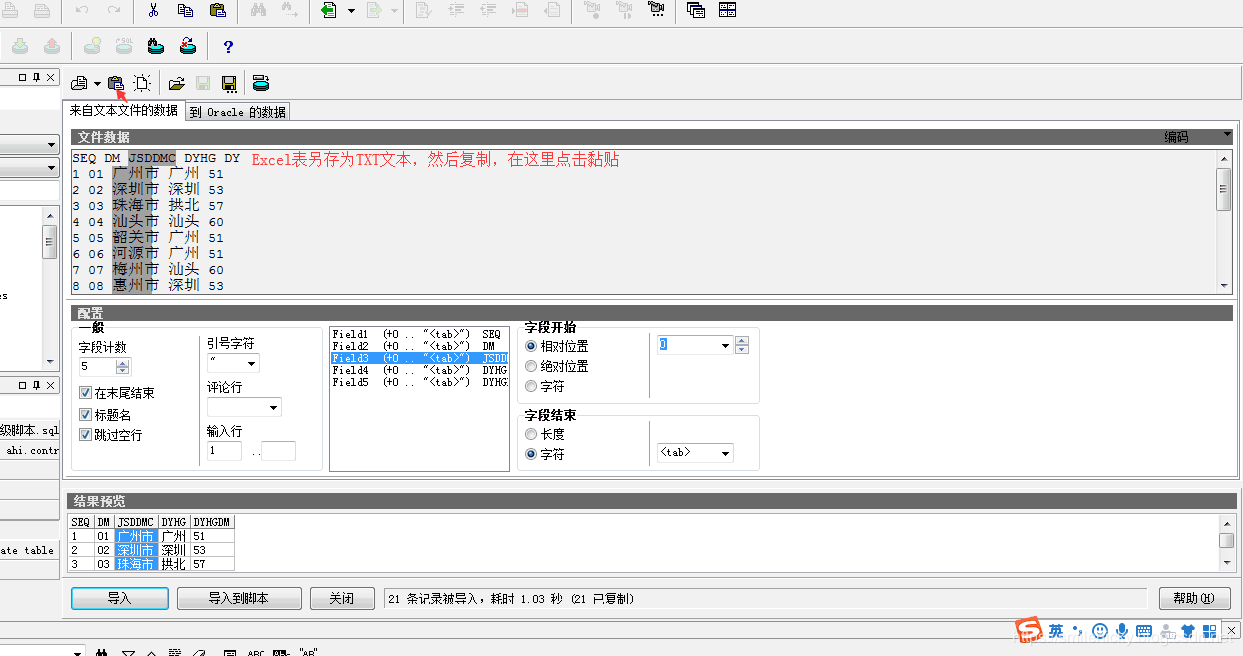Viewport: 1243px width, 656px height.
Task: Click the scissors cut icon
Action: pyautogui.click(x=153, y=11)
